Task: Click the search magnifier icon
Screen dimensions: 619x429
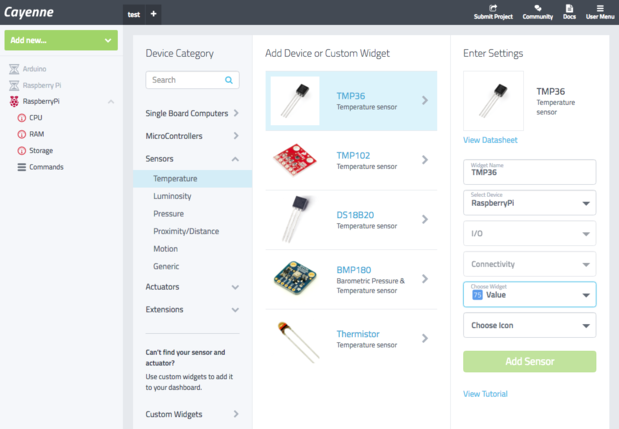Action: [229, 80]
